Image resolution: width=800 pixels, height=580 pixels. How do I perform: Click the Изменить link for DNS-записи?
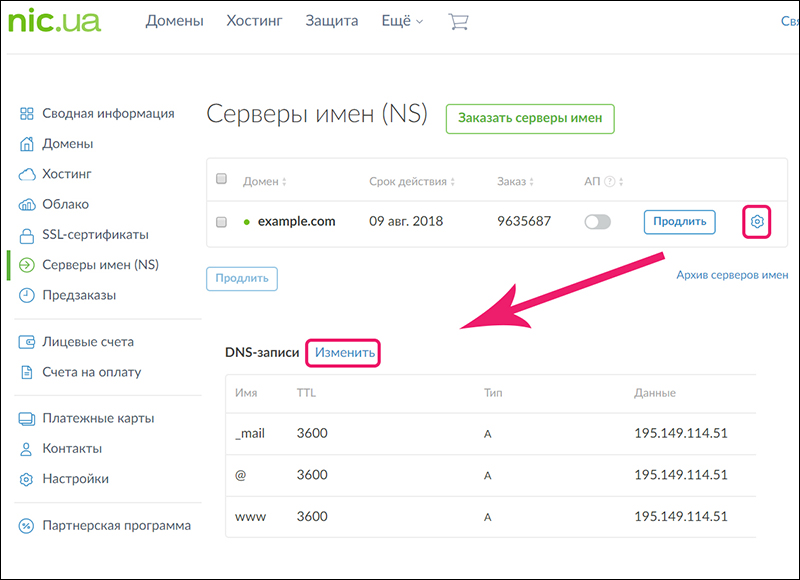(x=345, y=353)
